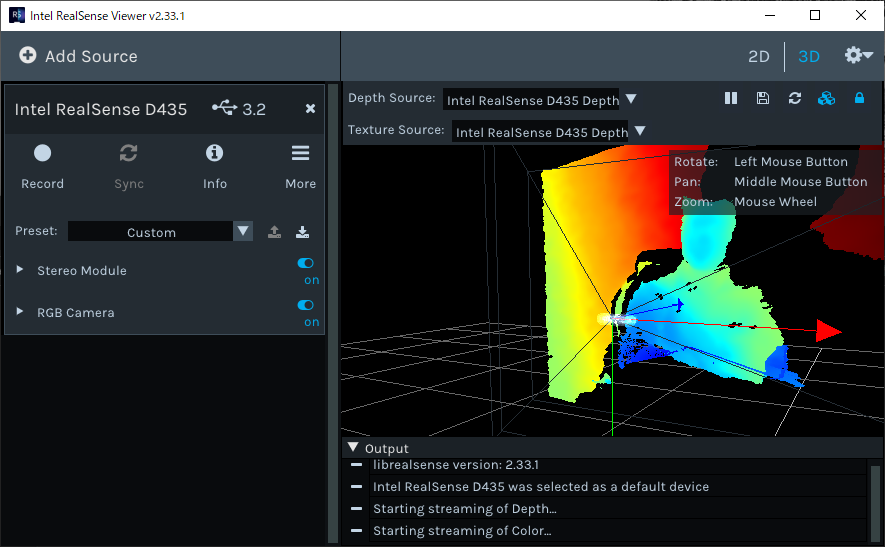Screen dimensions: 885x547
Task: Remove the Intel RealSense D435 device
Action: (310, 108)
